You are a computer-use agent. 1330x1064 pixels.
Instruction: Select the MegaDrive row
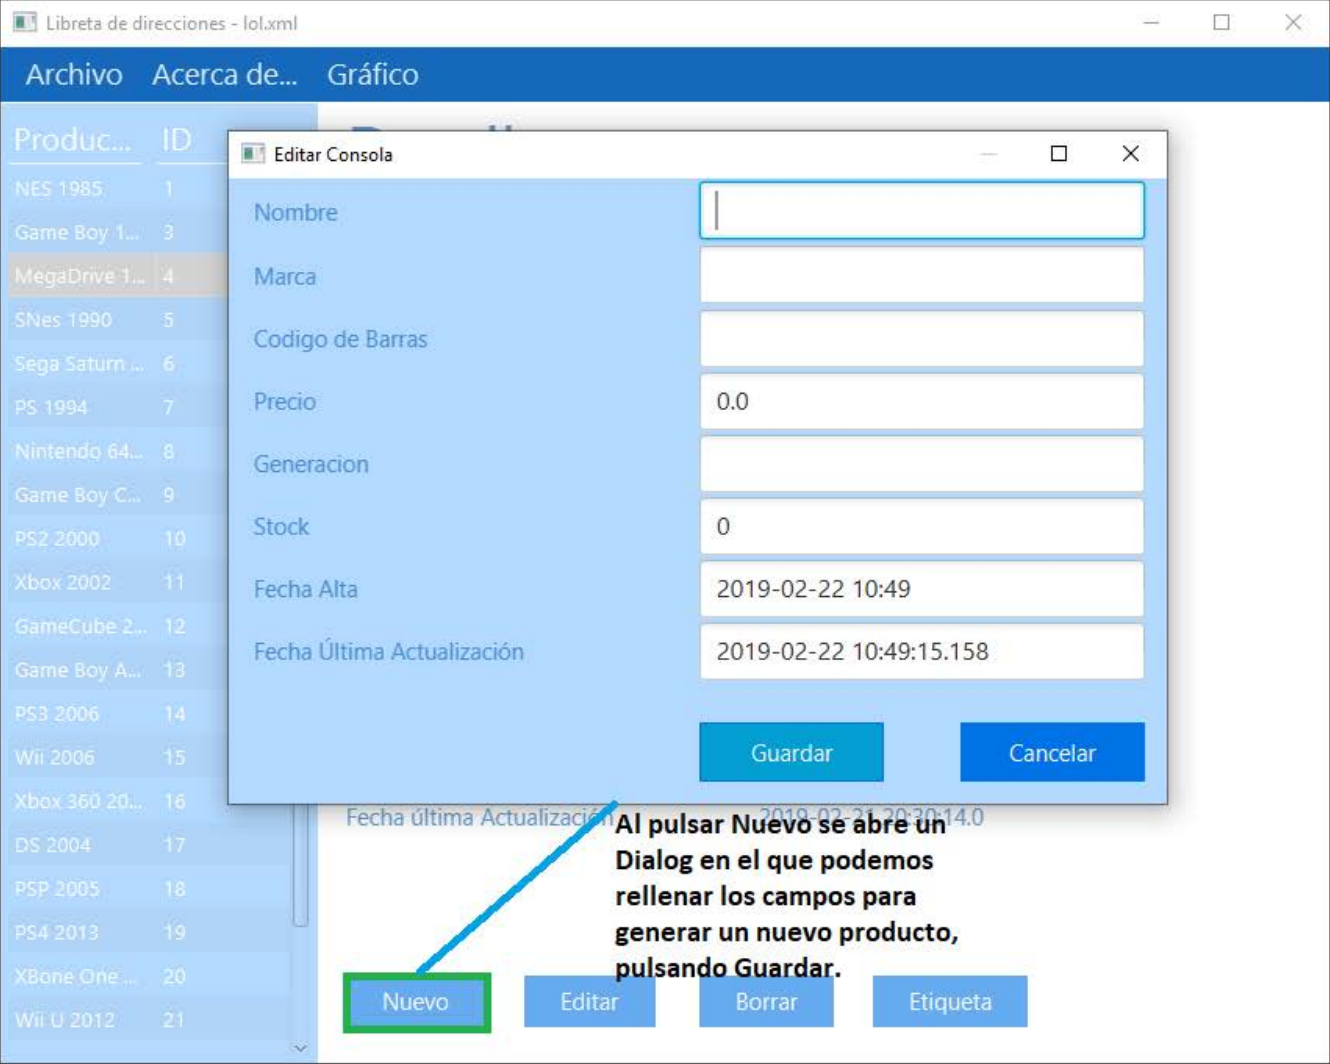click(x=118, y=276)
